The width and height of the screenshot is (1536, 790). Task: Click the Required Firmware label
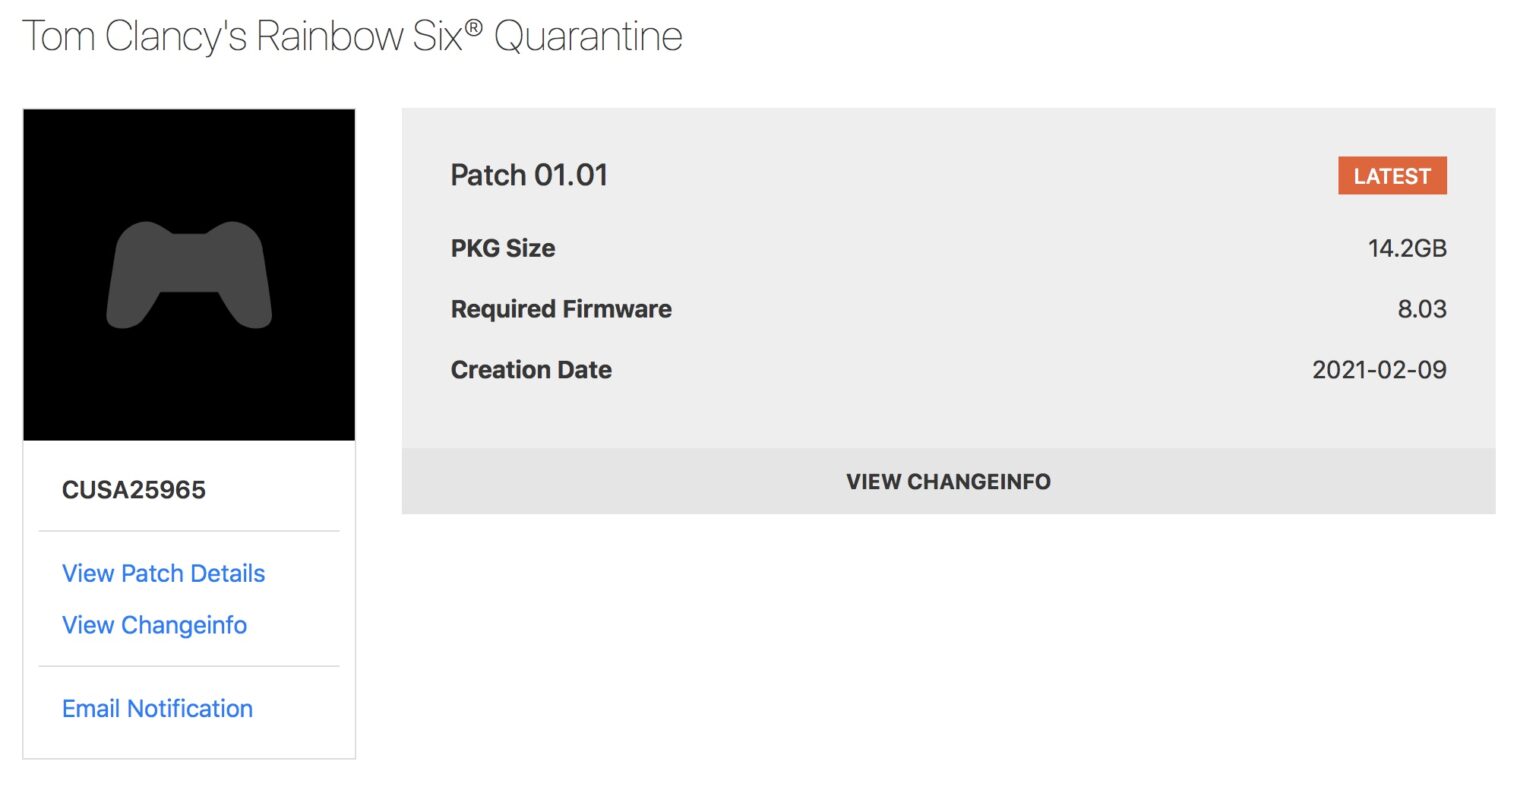point(561,309)
